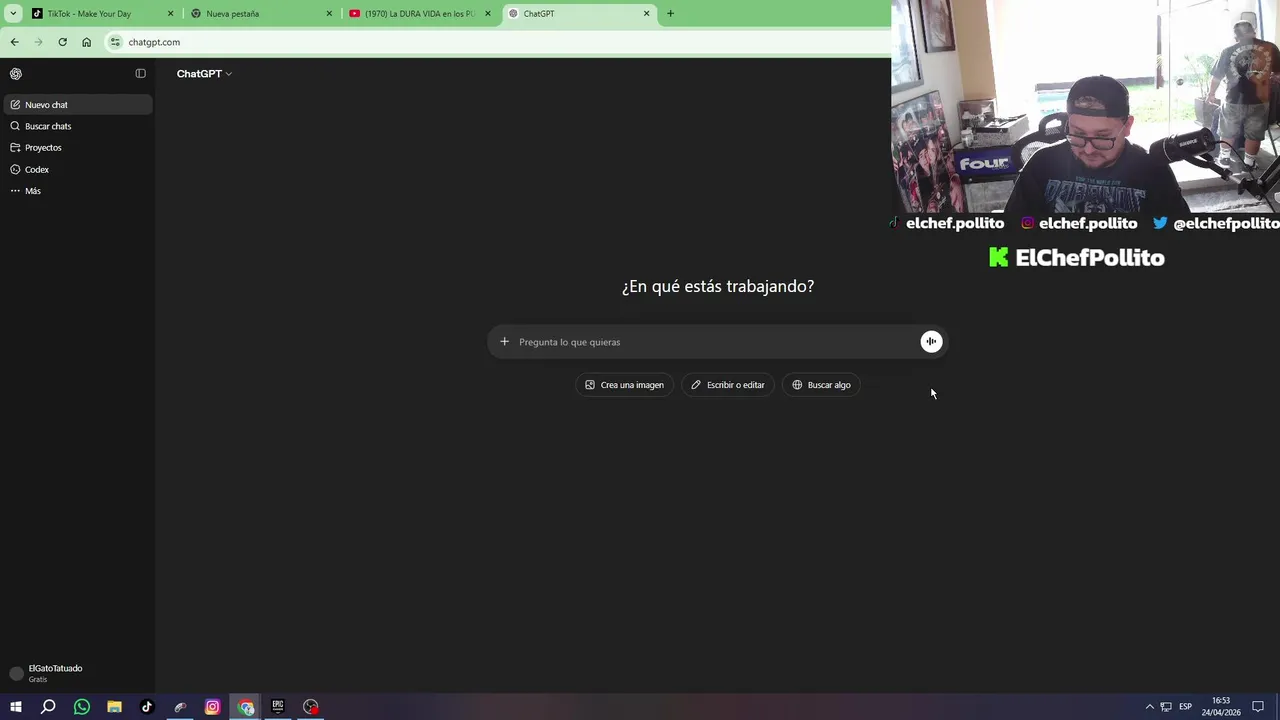The image size is (1280, 720).
Task: Open the tab search dropdown arrow
Action: coord(12,14)
